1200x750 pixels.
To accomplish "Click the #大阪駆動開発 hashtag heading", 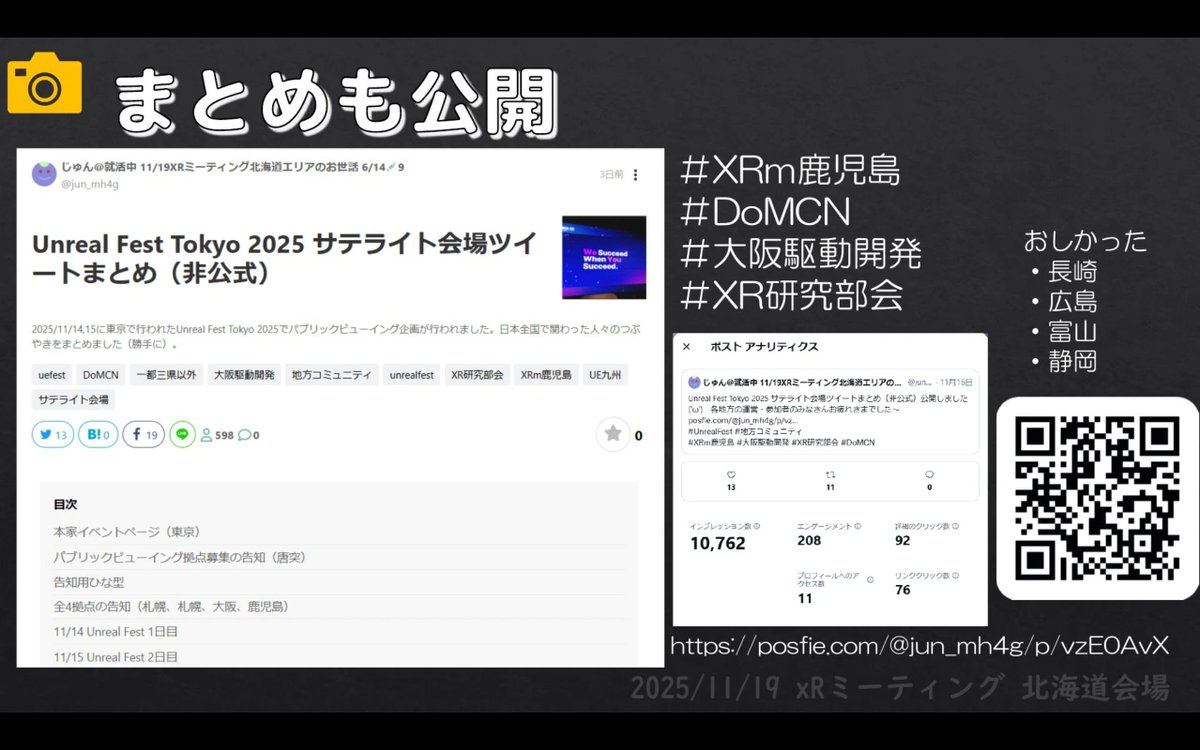I will [x=800, y=254].
